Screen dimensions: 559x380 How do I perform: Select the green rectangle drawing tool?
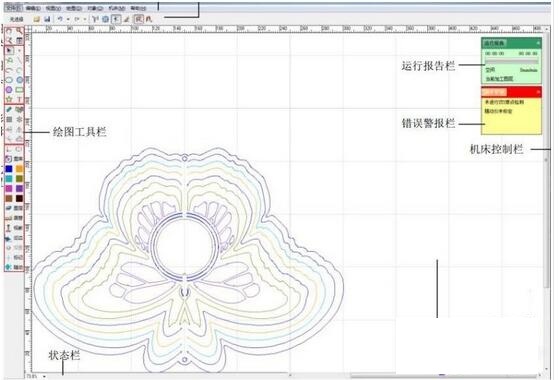click(20, 89)
